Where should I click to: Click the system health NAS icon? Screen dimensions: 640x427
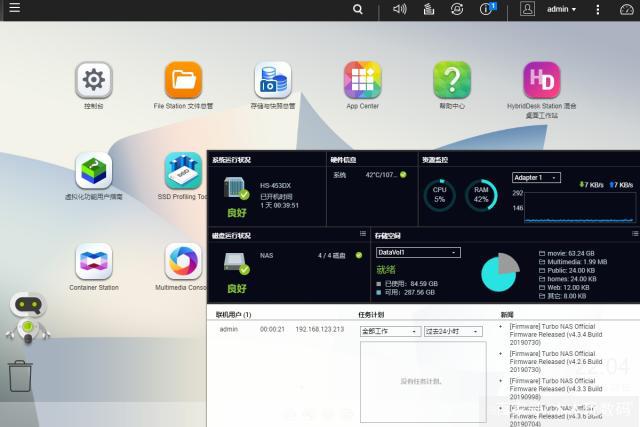(237, 189)
